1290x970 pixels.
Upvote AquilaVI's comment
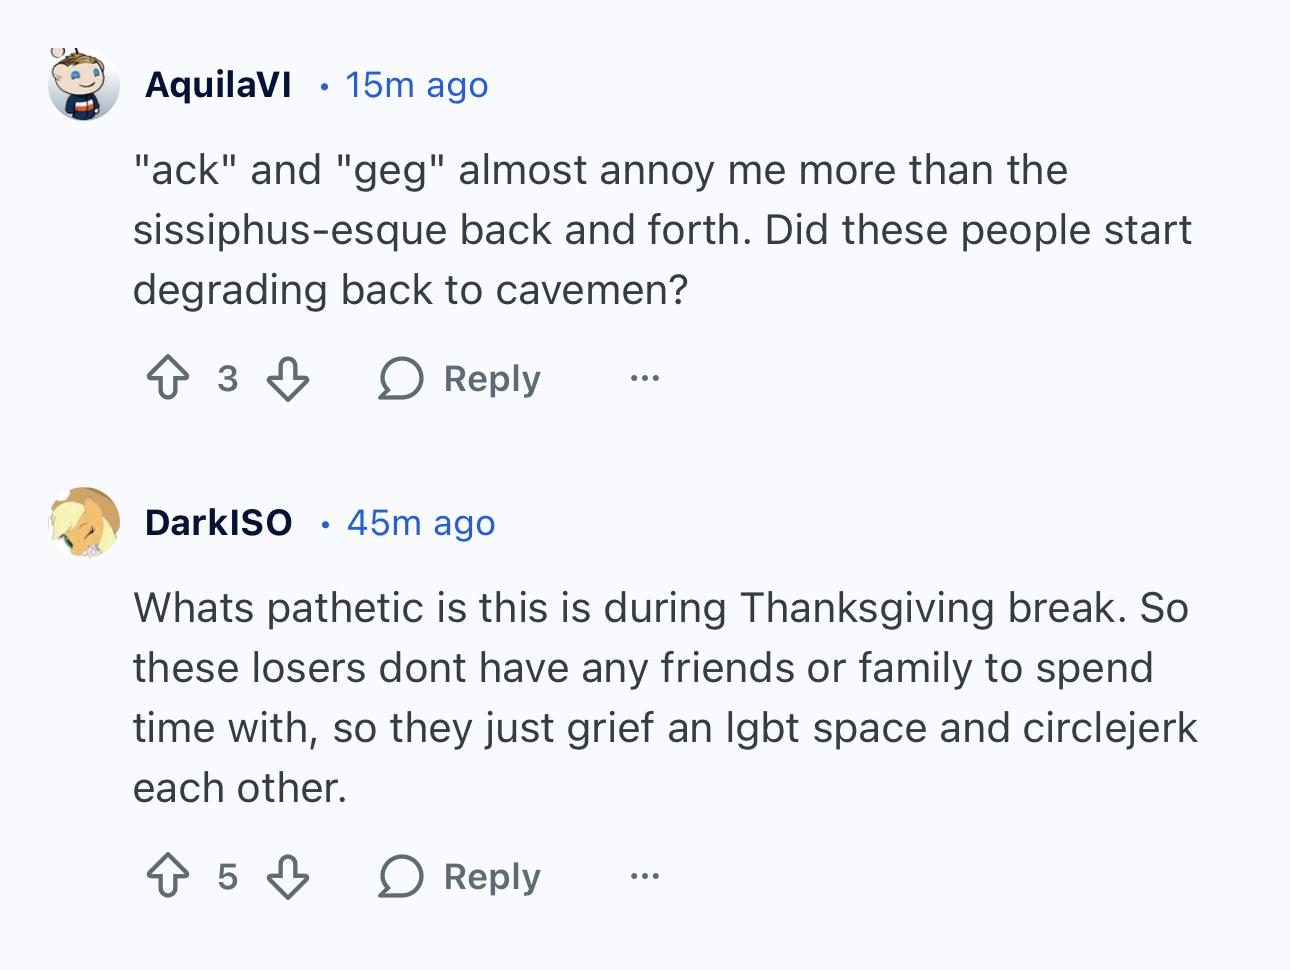(x=167, y=379)
